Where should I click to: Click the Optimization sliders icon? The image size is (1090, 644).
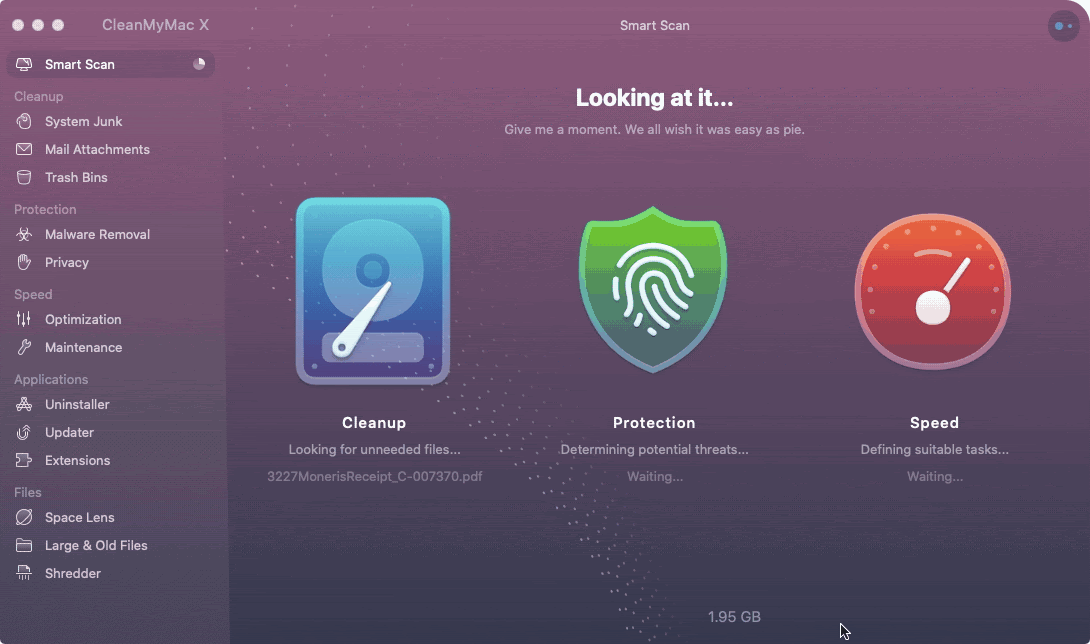coord(24,319)
